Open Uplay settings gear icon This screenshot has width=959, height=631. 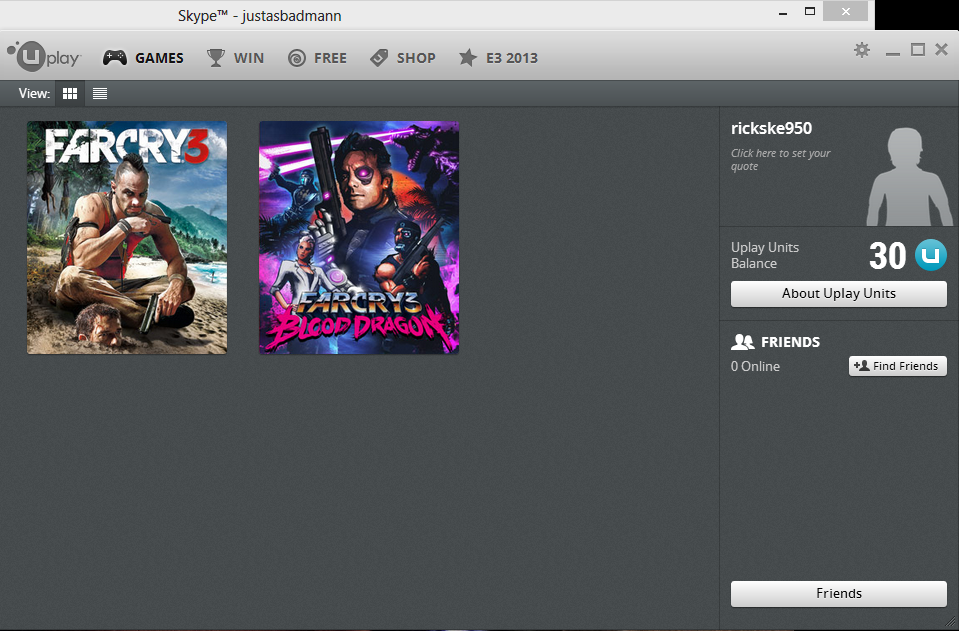862,50
